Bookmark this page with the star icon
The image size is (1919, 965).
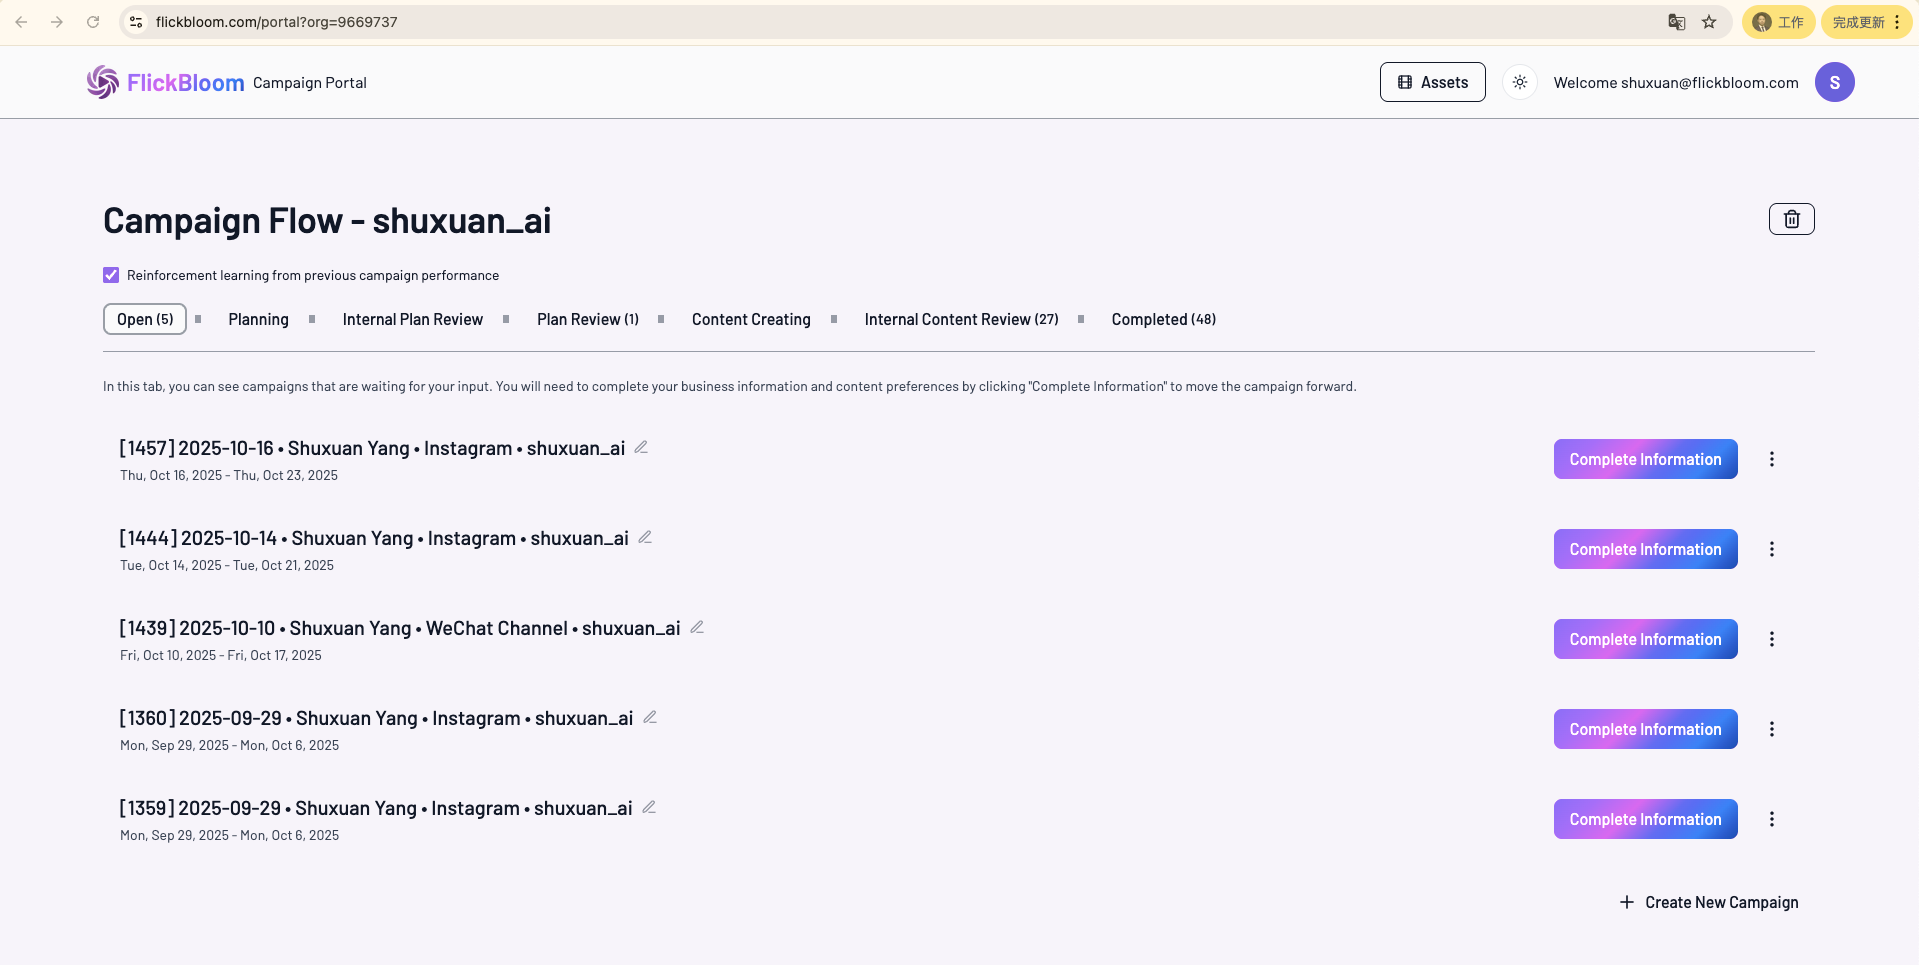click(x=1709, y=22)
